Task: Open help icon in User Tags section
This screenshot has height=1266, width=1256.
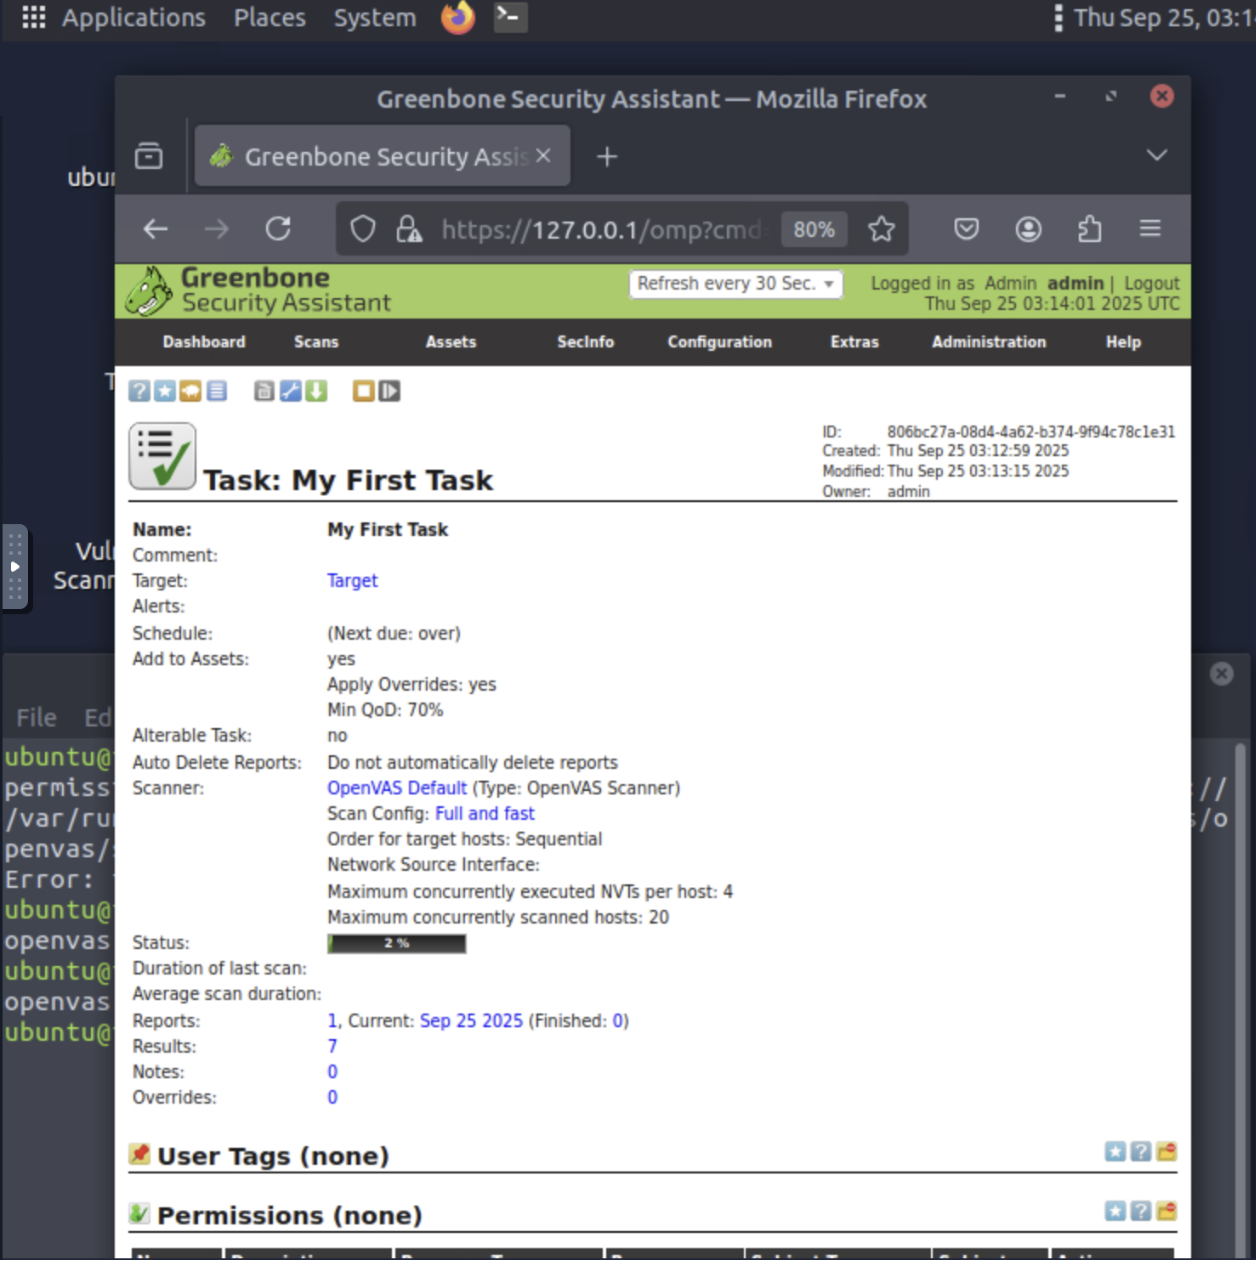Action: [1141, 1152]
